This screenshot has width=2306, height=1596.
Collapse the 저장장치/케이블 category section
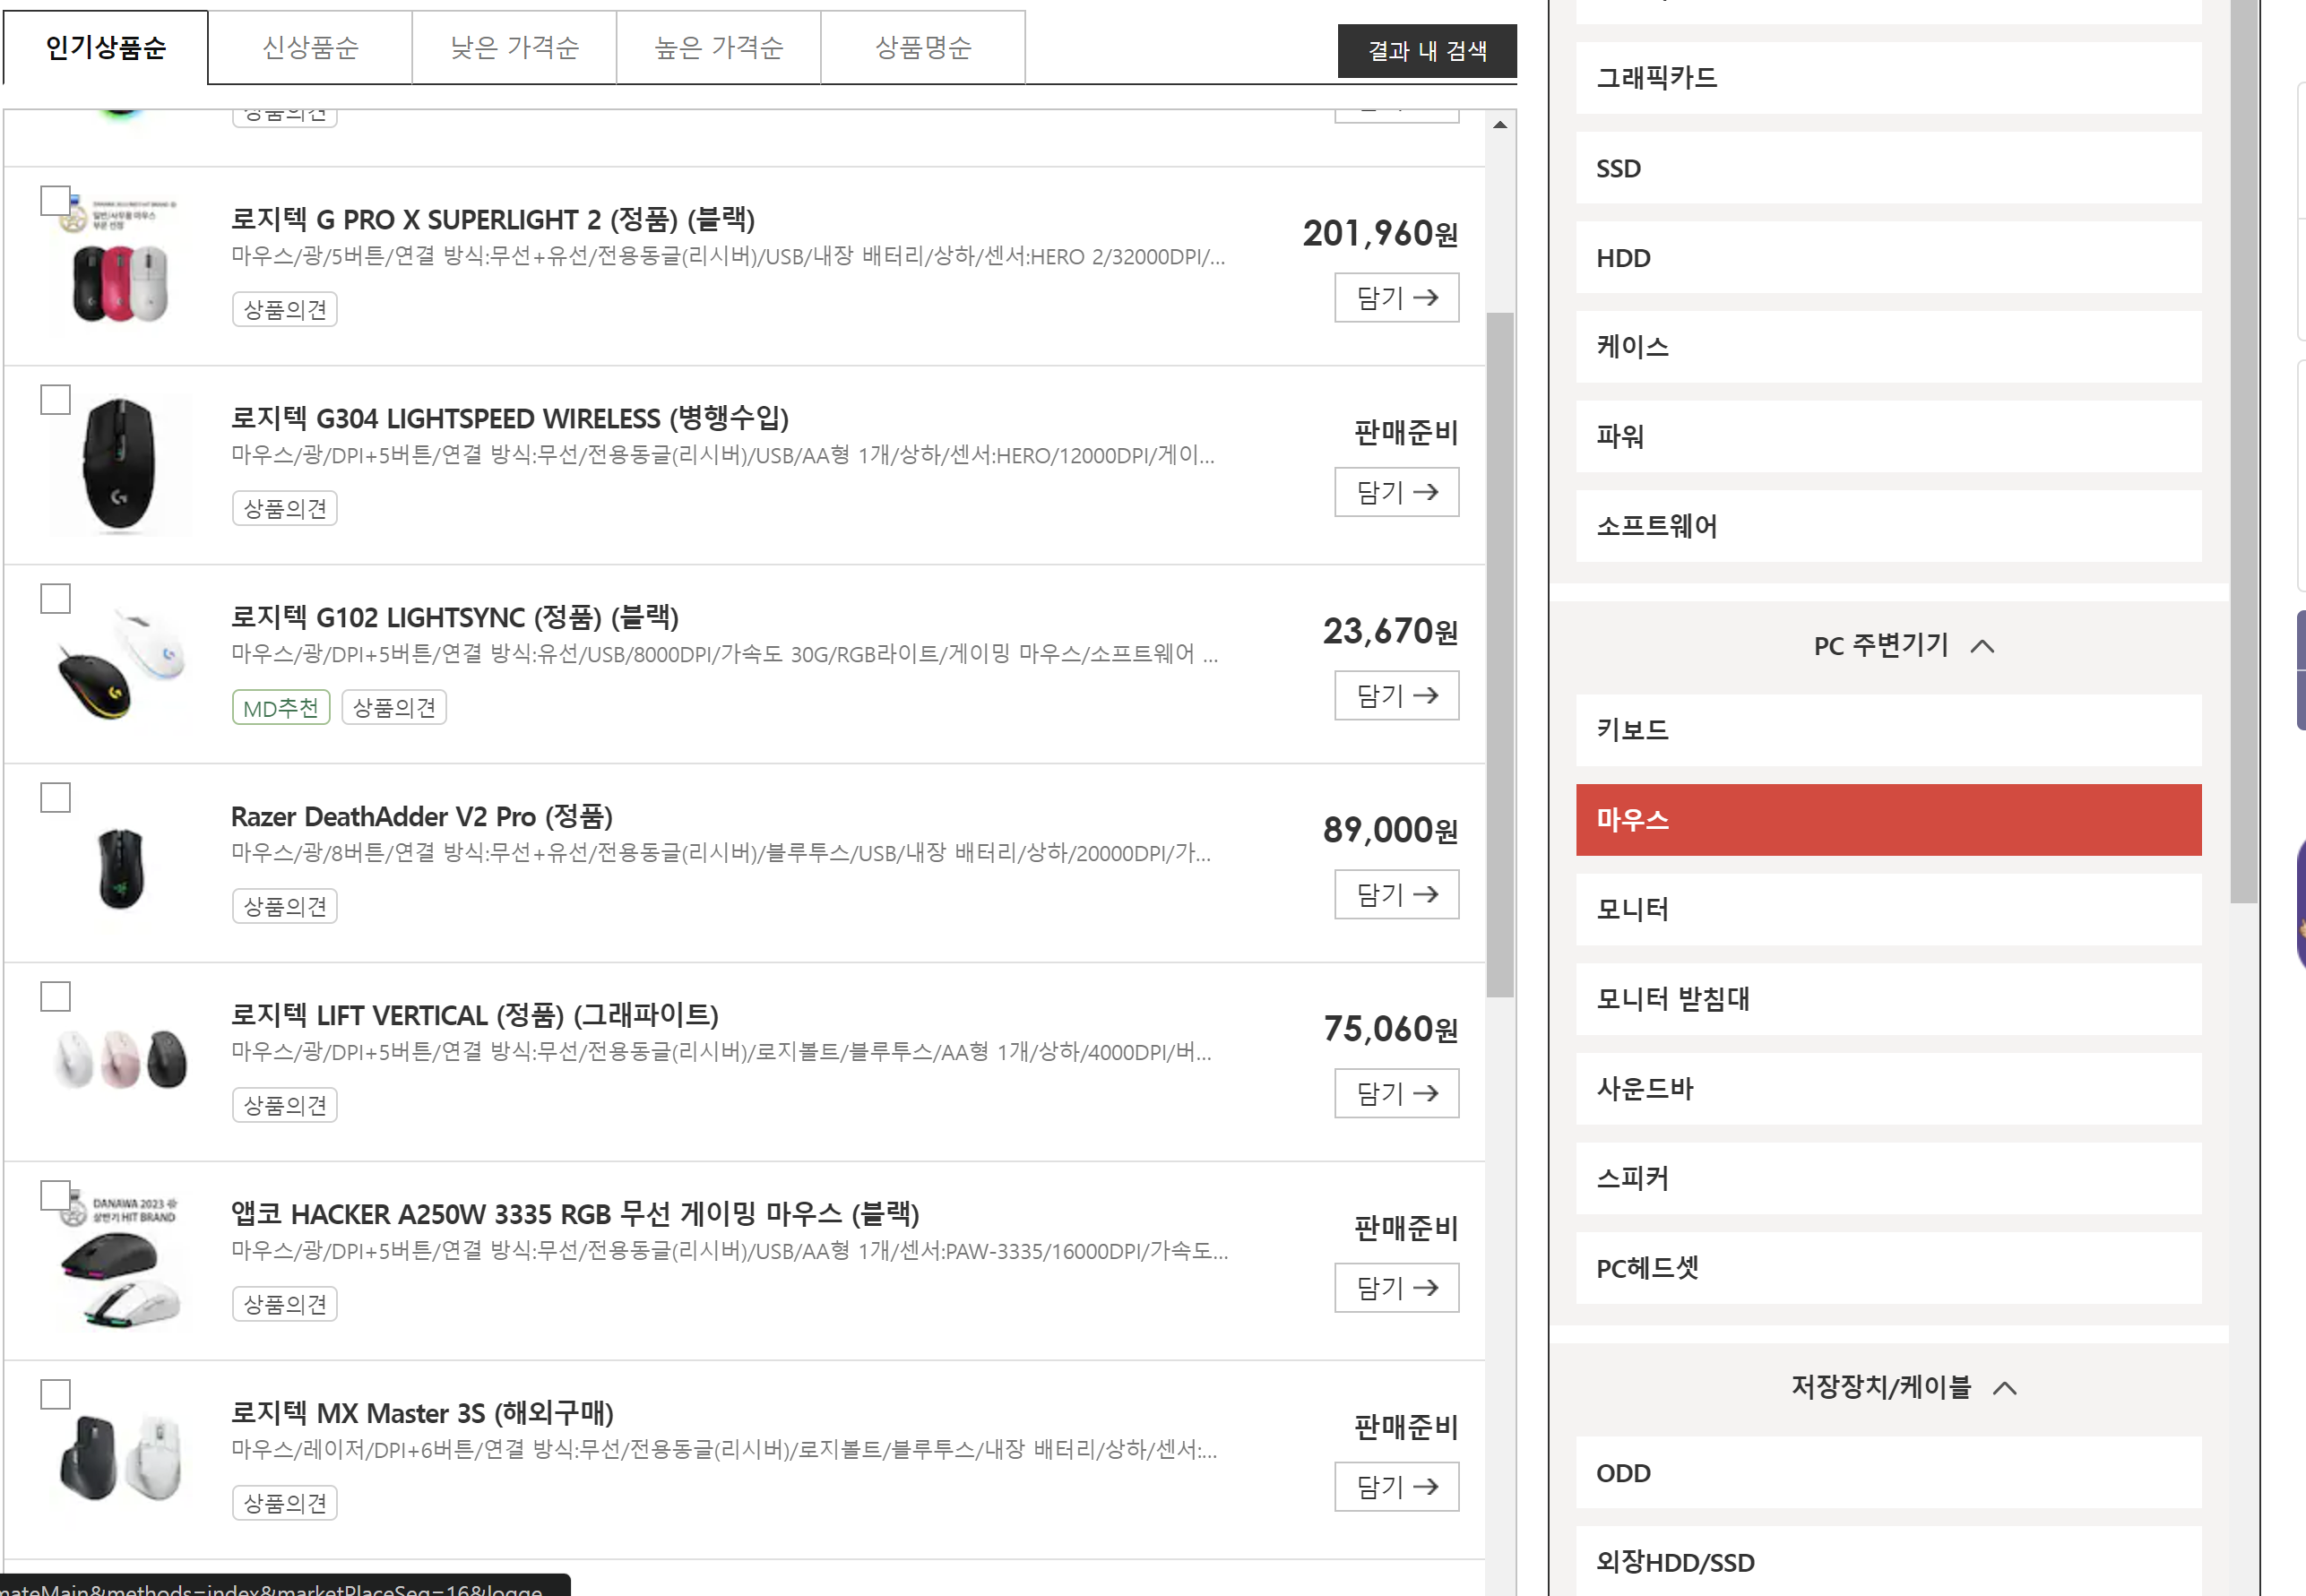tap(2003, 1388)
